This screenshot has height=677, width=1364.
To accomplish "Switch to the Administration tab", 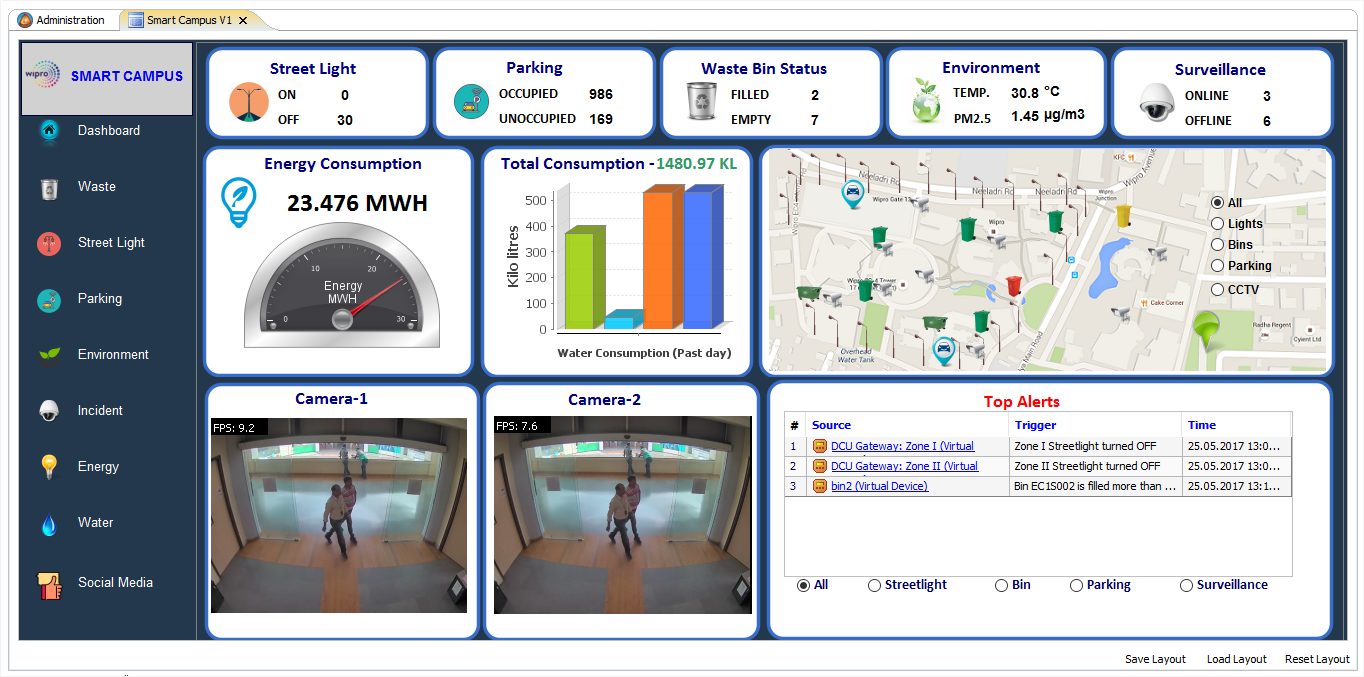I will (x=62, y=20).
